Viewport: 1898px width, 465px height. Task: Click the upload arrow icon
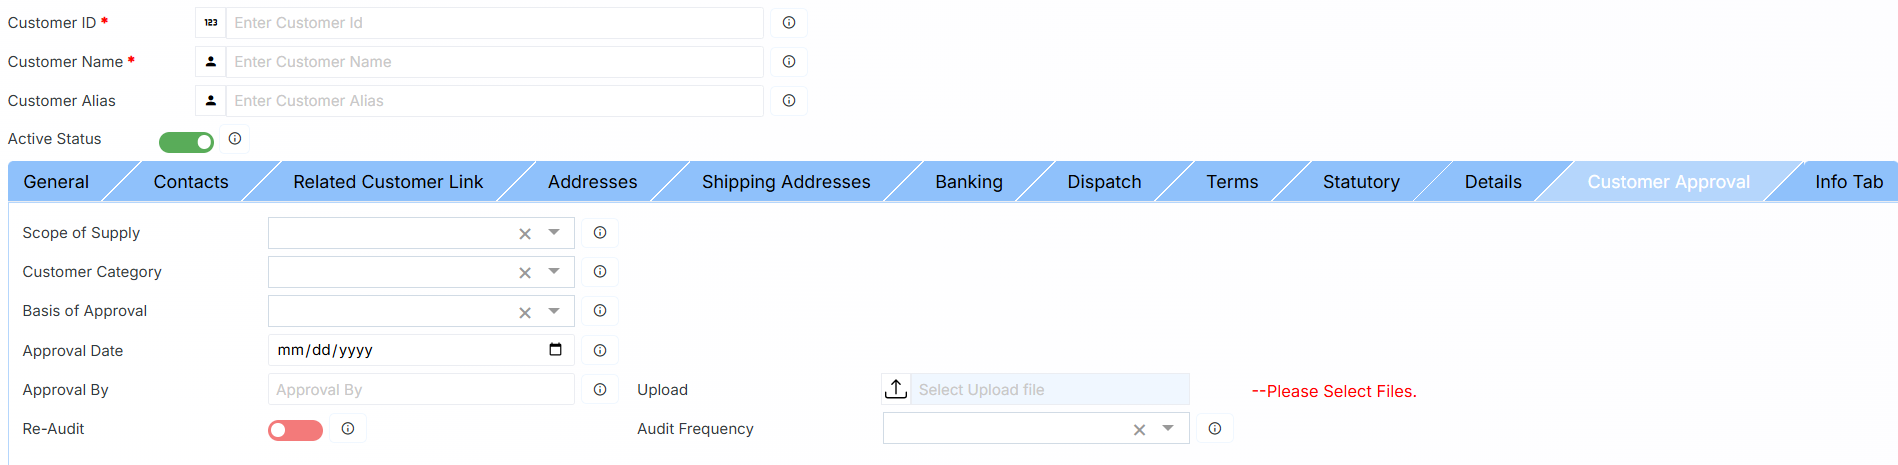click(896, 389)
